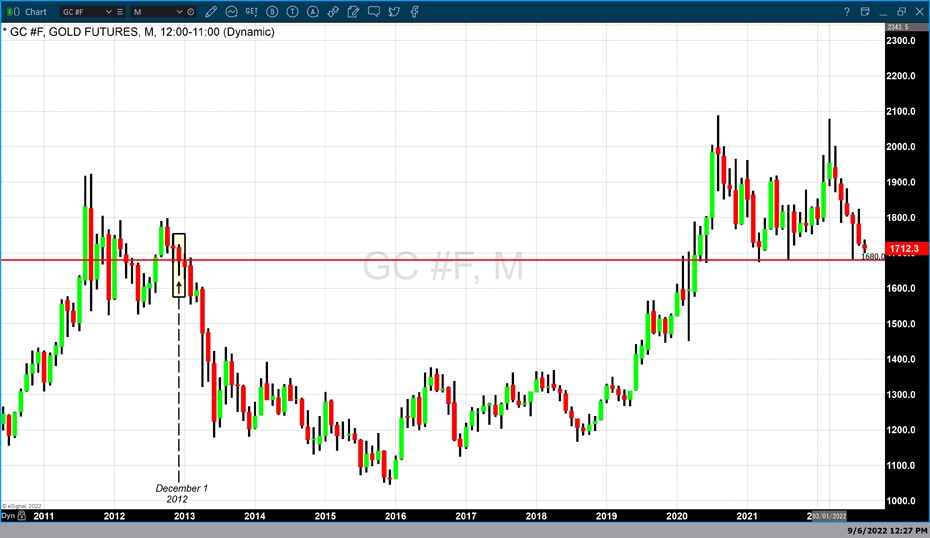The height and width of the screenshot is (538, 930).
Task: Open the chat comment icon
Action: pos(374,12)
